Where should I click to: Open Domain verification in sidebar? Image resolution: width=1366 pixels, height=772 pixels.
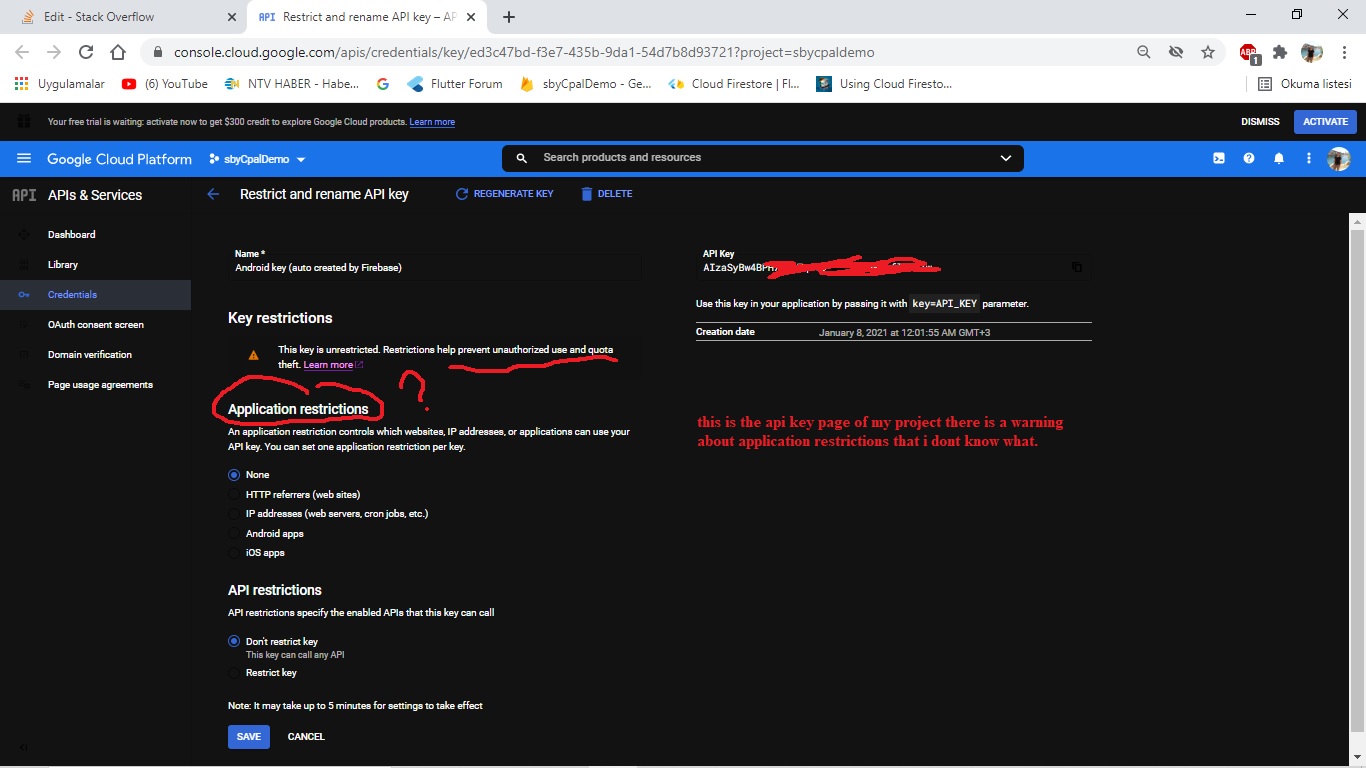point(95,355)
